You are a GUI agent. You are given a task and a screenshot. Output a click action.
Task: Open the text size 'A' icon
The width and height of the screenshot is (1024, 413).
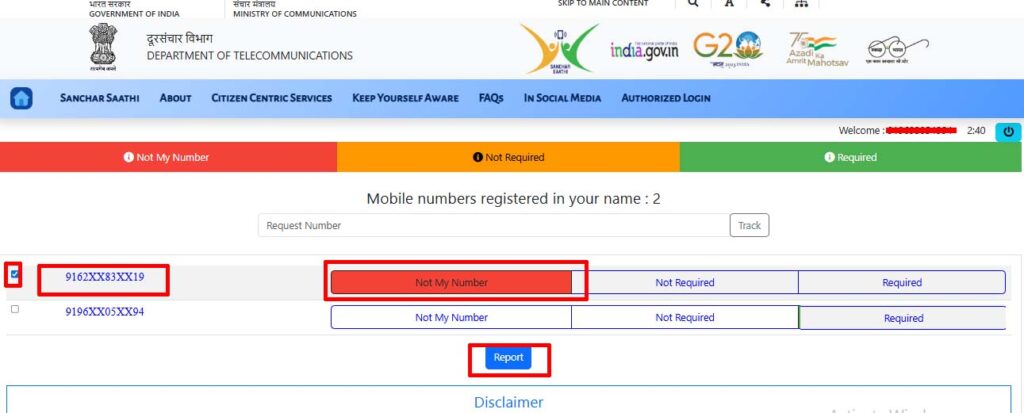729,3
